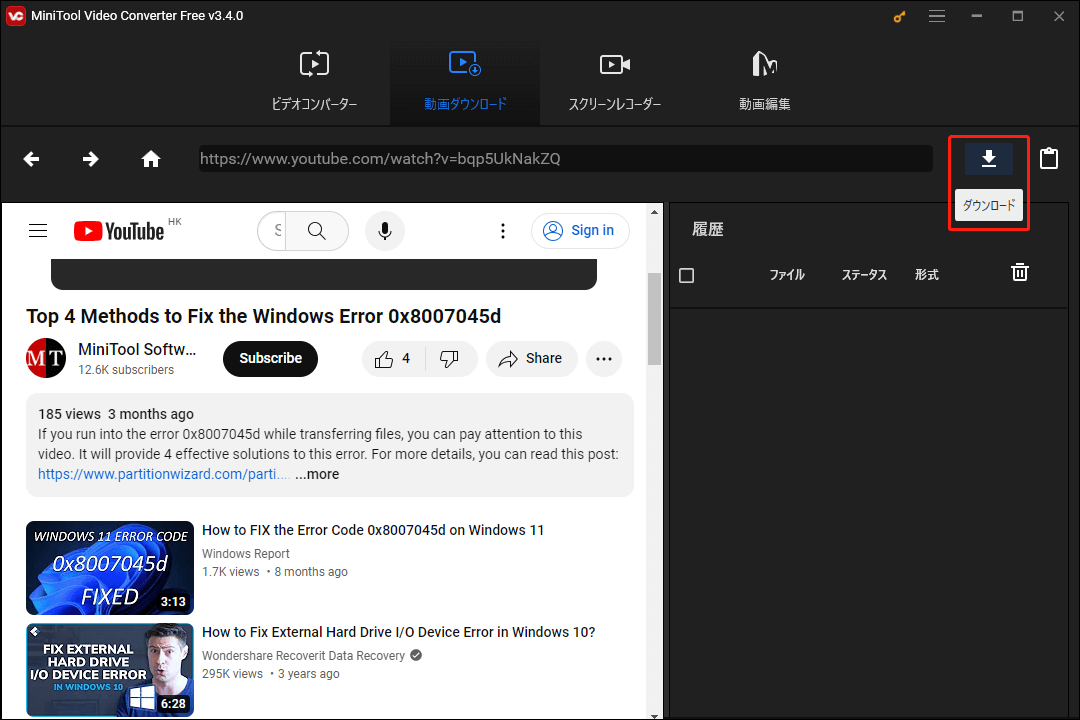
Task: Click the YouTube search magnifier button
Action: [317, 231]
